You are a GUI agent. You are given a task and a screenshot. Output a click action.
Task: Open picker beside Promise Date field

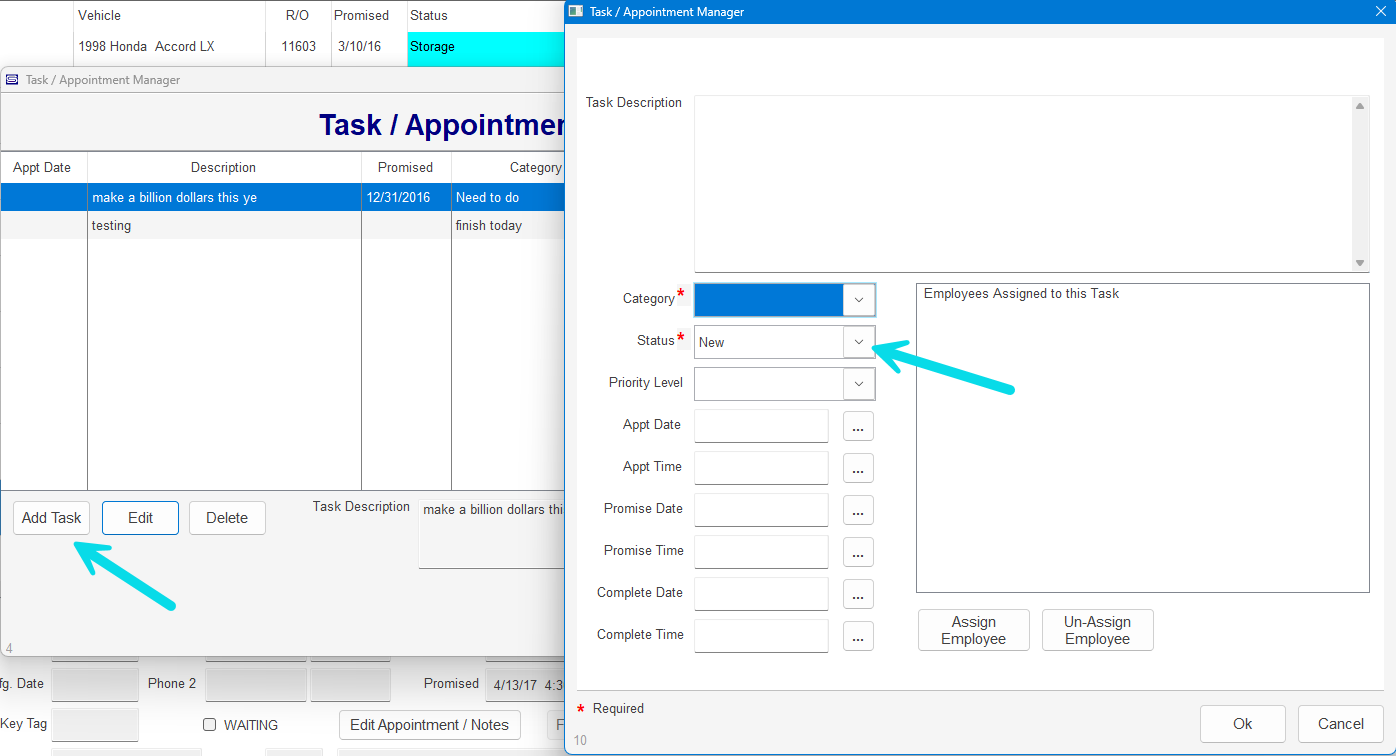[858, 510]
